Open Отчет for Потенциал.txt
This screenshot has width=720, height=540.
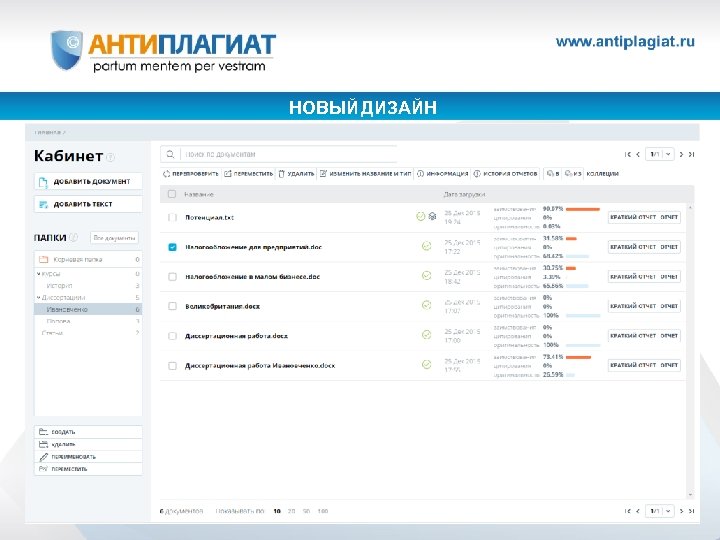tap(669, 217)
